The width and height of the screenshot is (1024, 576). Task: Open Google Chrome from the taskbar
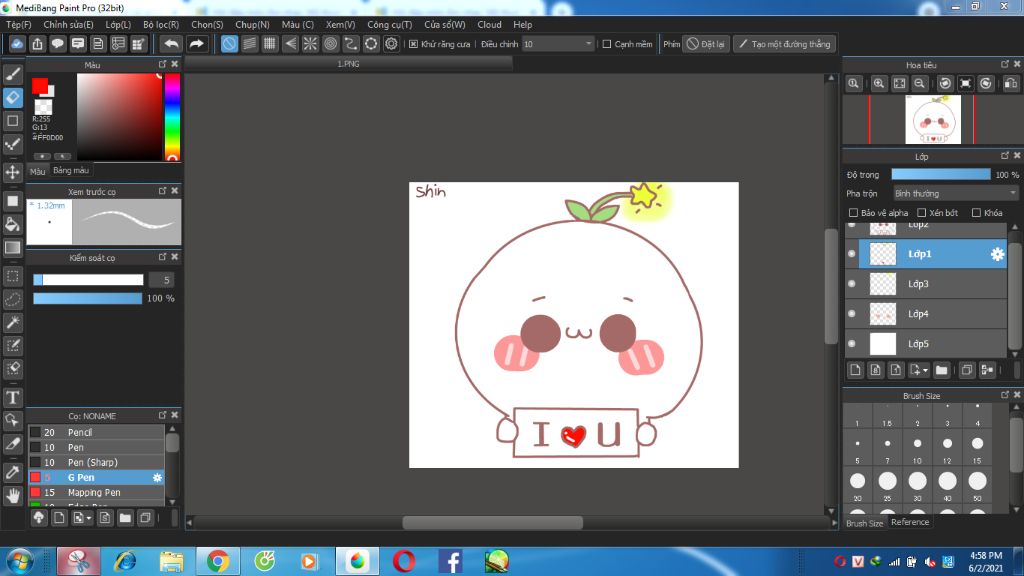(x=217, y=561)
